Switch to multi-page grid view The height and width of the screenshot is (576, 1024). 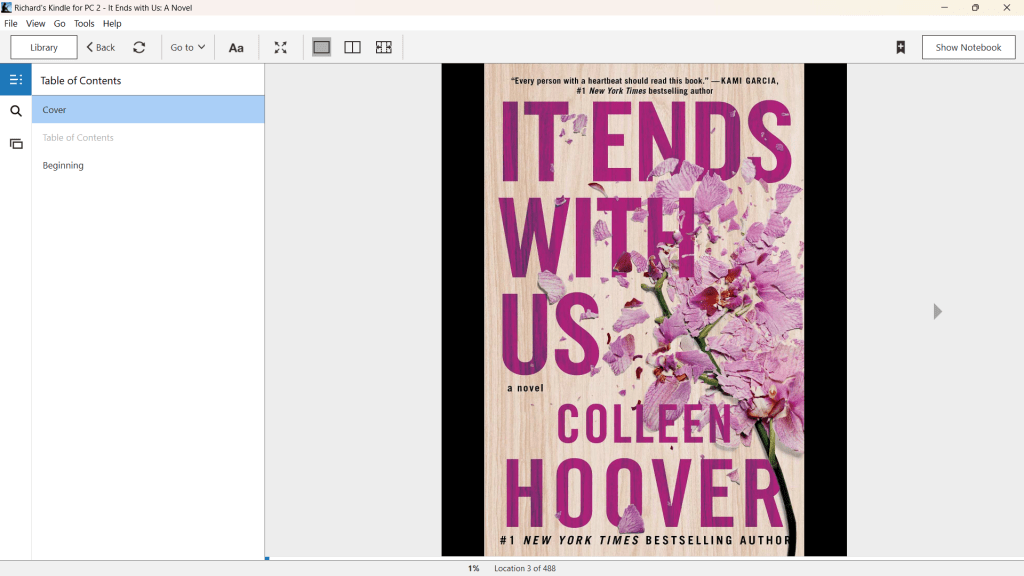tap(383, 47)
